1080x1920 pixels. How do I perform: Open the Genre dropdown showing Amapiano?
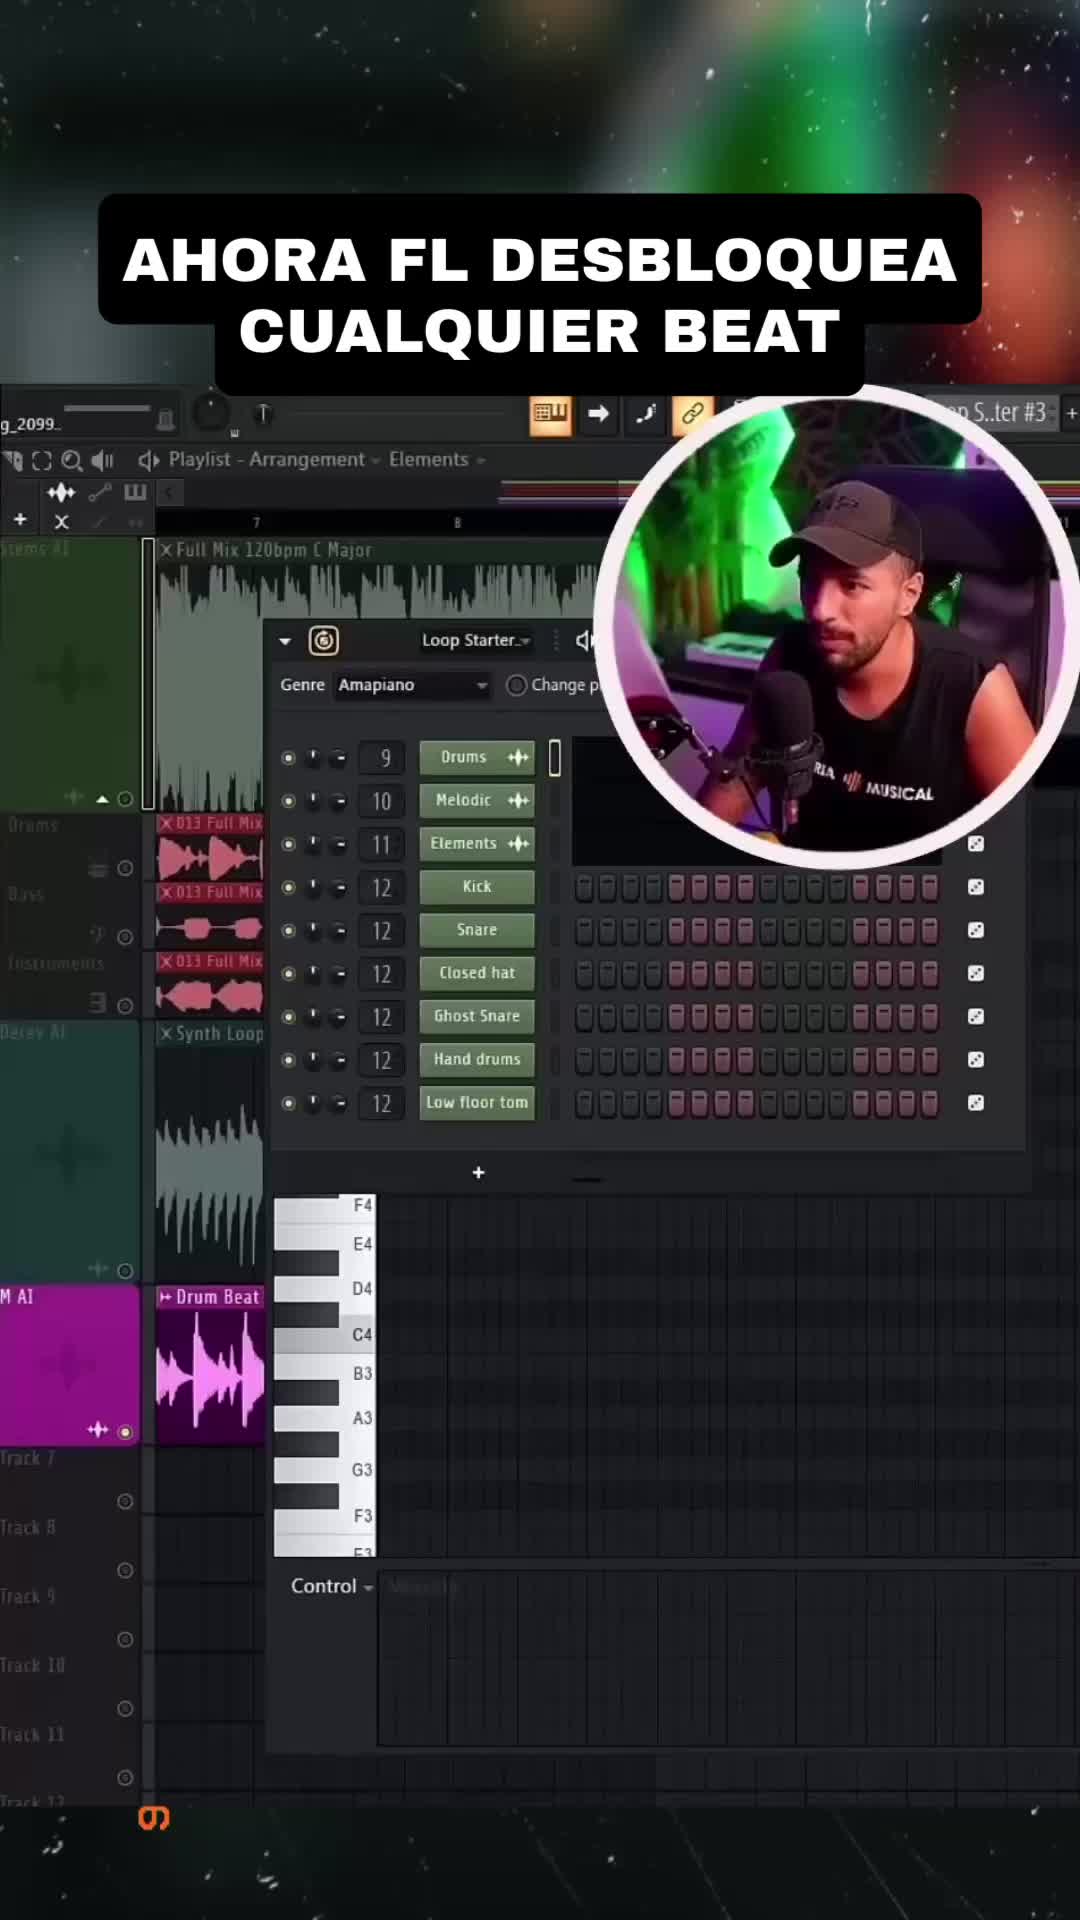click(x=412, y=685)
